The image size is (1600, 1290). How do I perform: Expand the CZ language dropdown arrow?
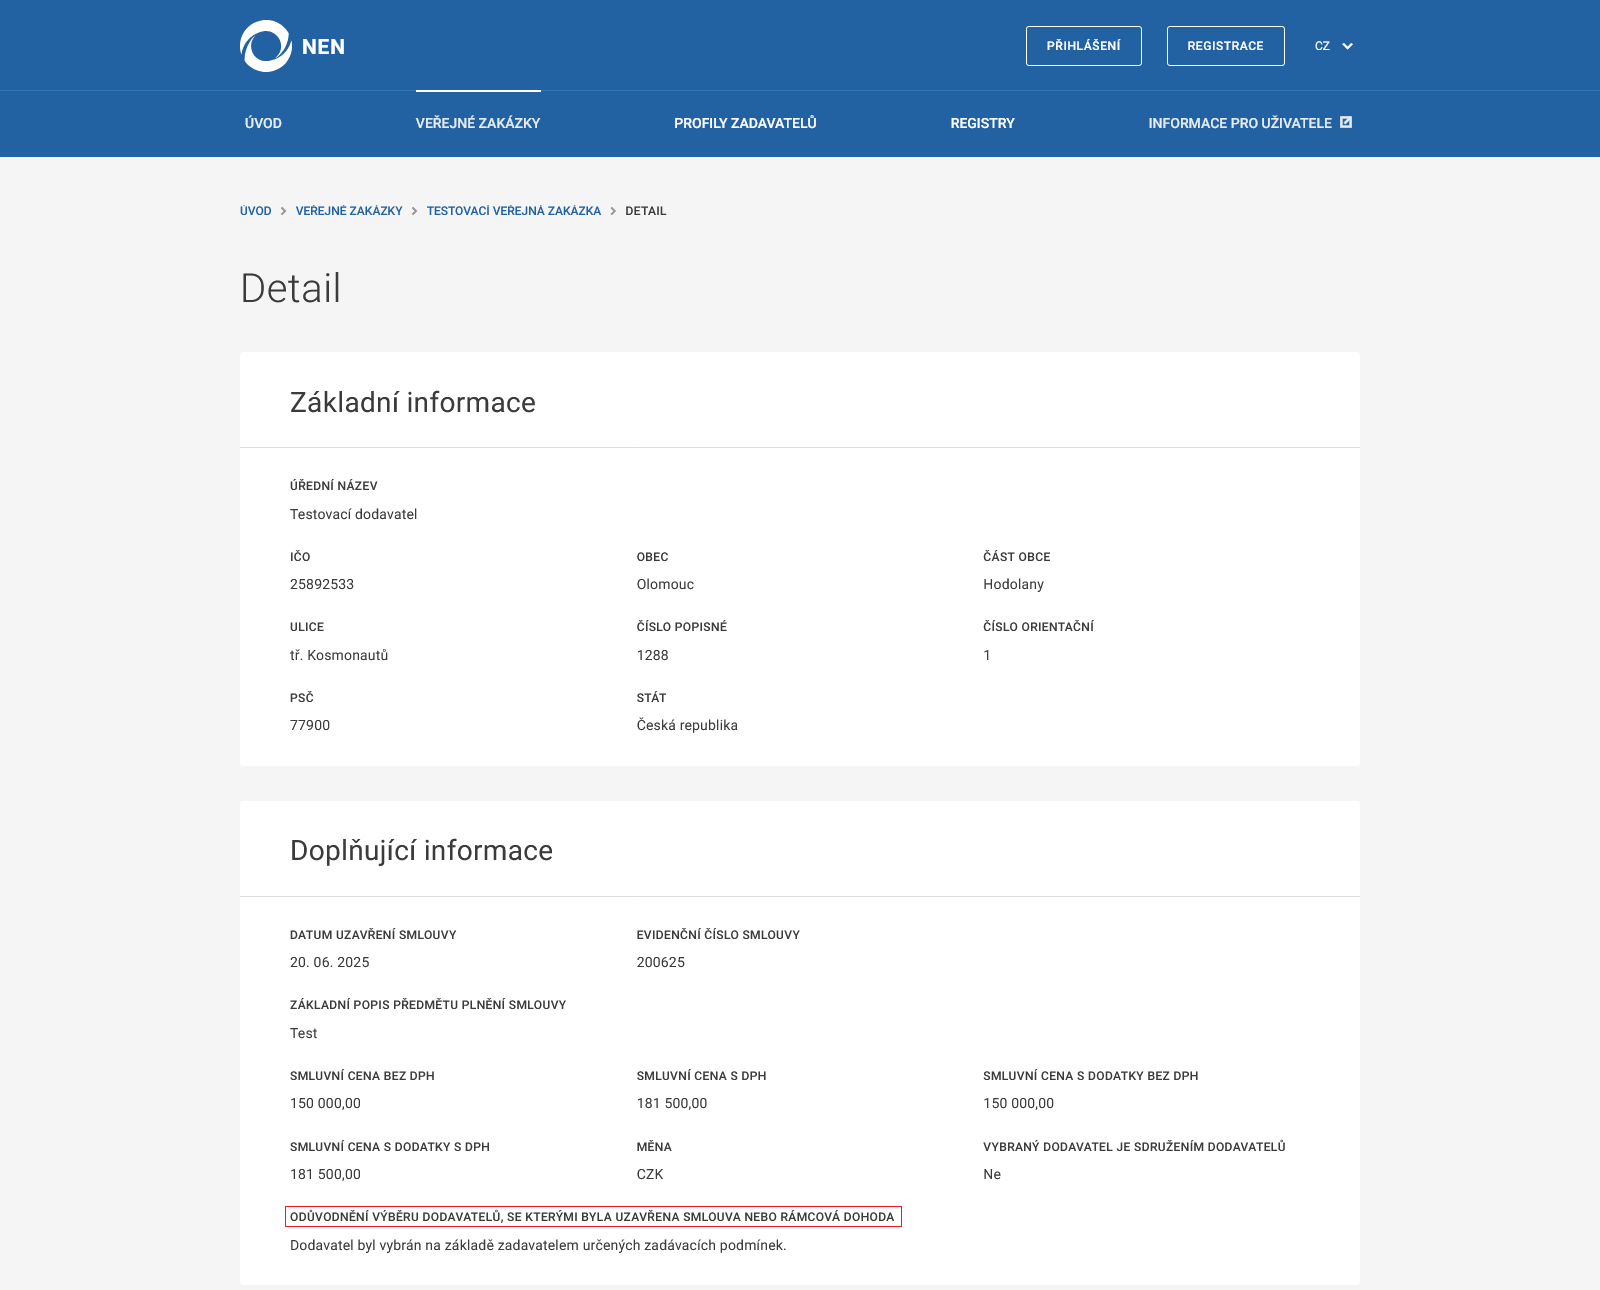click(1347, 46)
